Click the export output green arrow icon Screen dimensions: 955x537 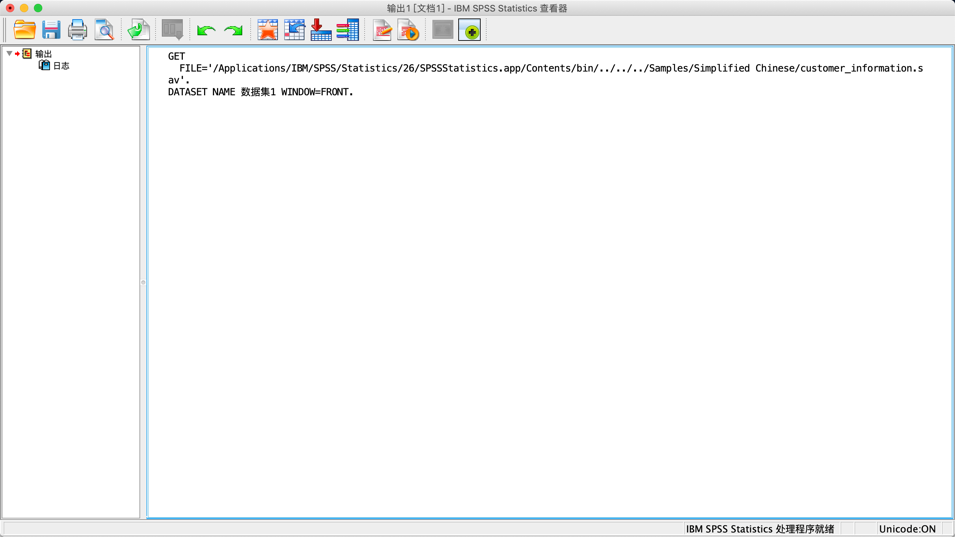[x=138, y=30]
